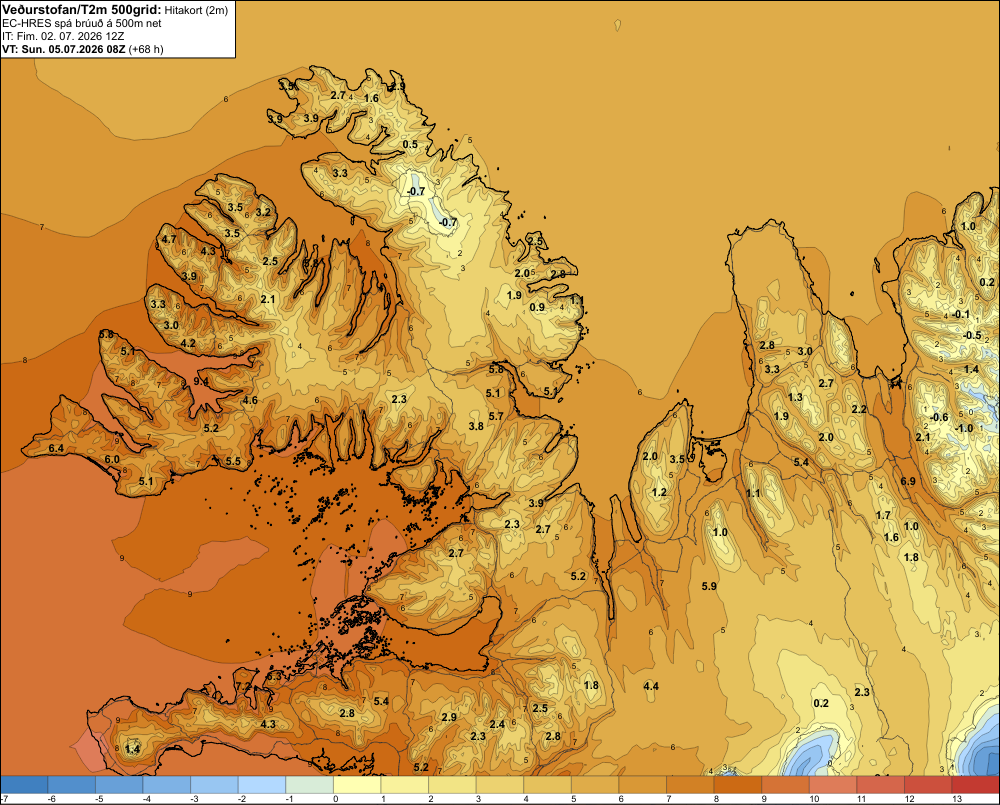Screen dimensions: 1000x805
Task: Click the '-1.0' temperature value on the map
Action: tap(964, 428)
